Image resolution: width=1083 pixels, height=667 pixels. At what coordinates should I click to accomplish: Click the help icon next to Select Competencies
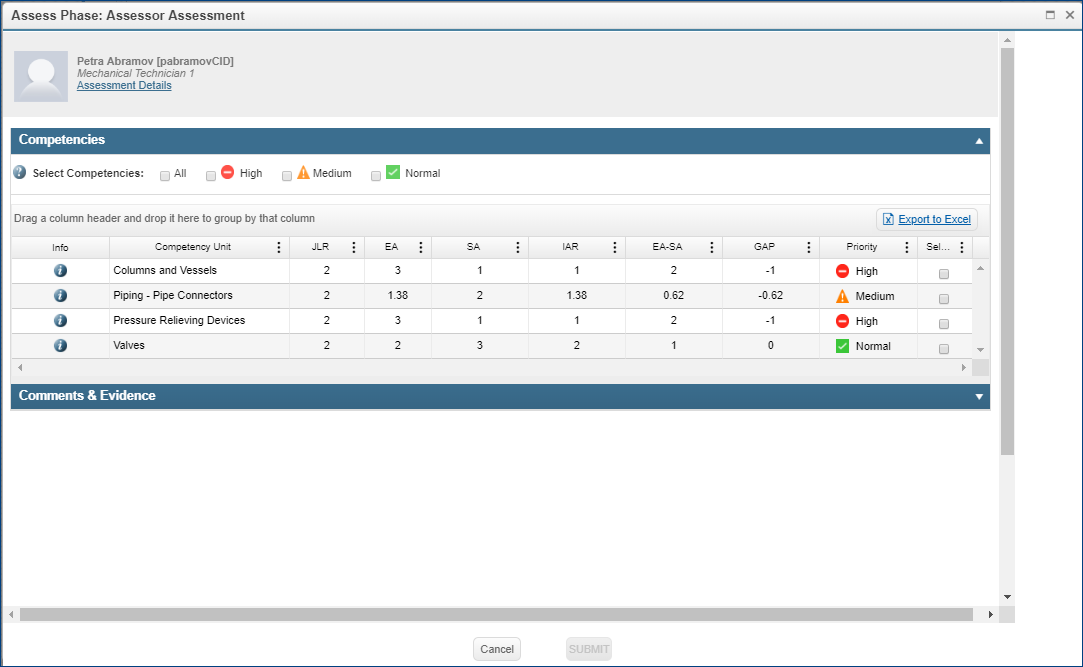19,172
